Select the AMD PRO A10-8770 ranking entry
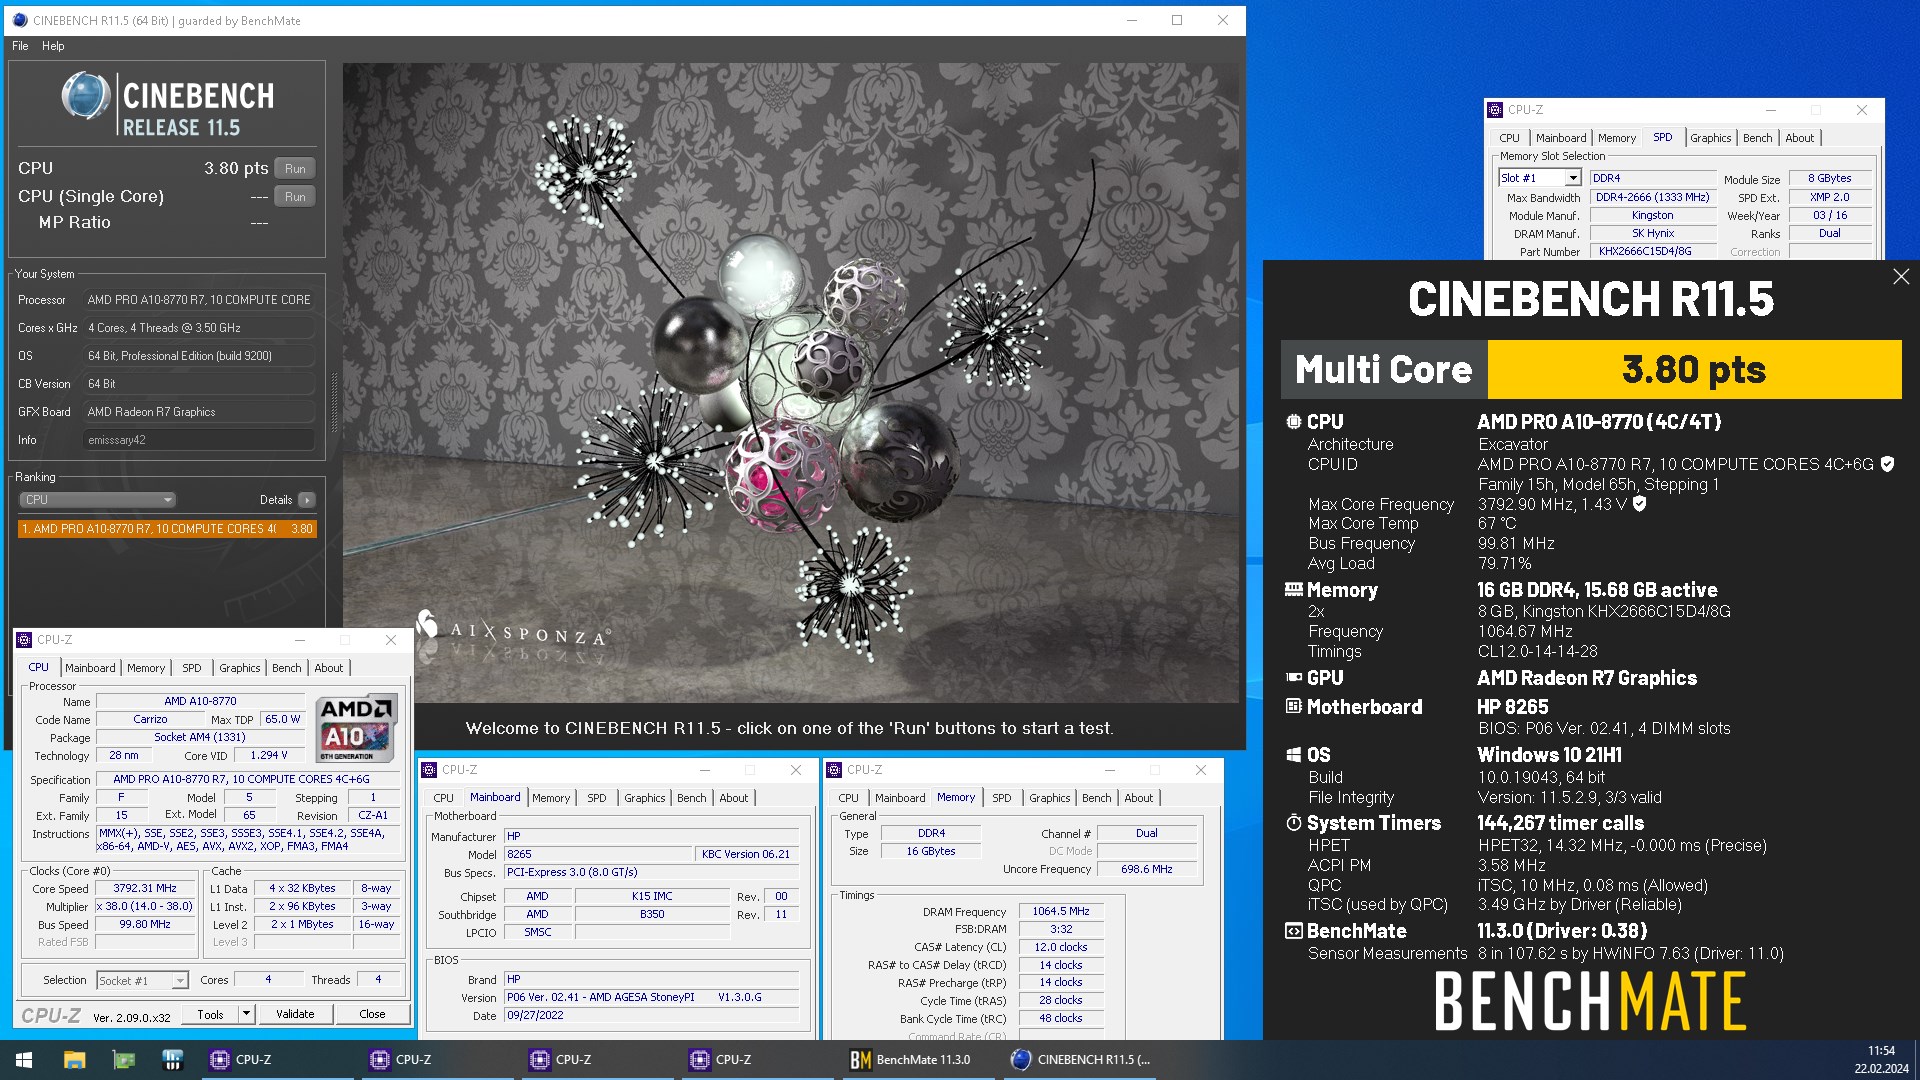This screenshot has height=1080, width=1920. (x=167, y=529)
